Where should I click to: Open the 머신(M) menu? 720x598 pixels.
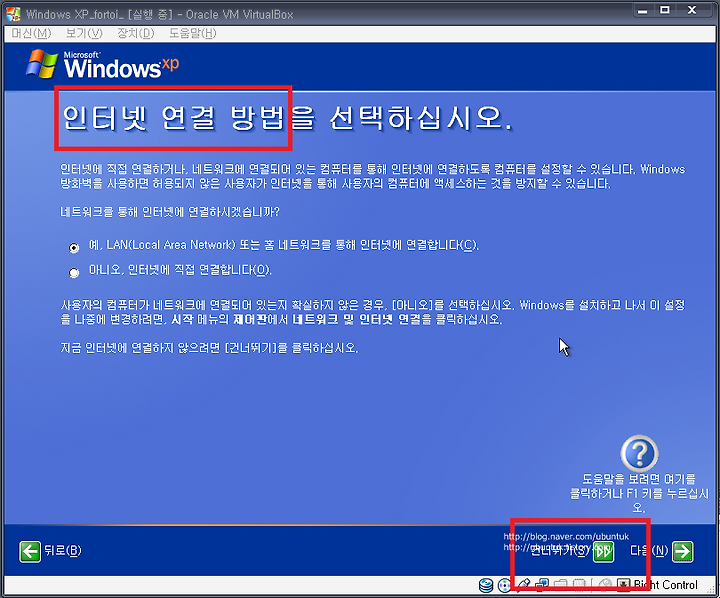pos(31,33)
